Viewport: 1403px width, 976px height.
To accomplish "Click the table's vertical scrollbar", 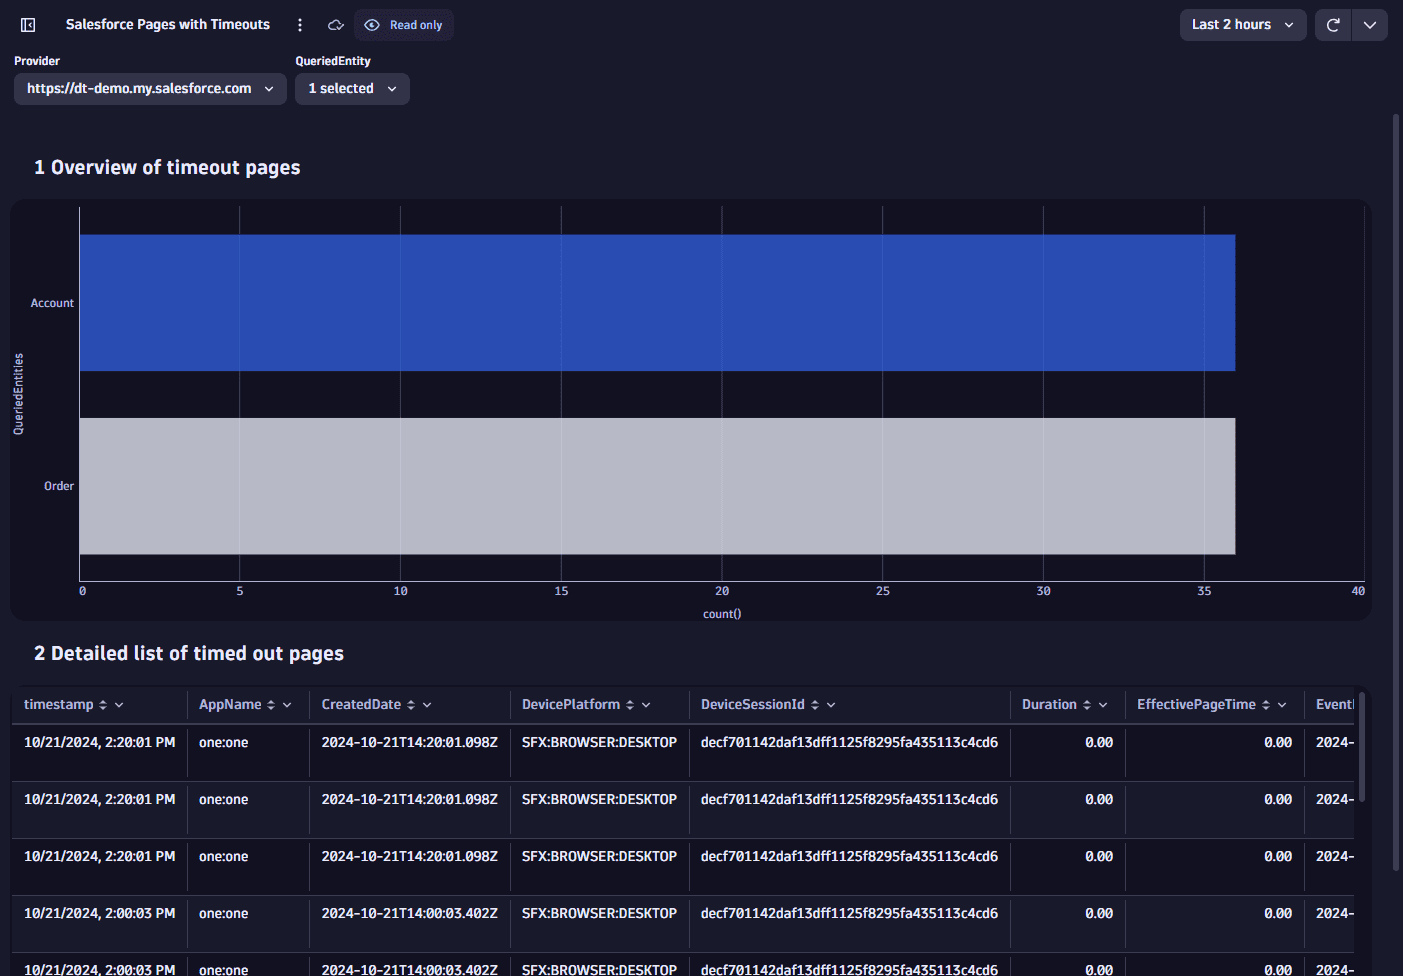I will tap(1361, 747).
